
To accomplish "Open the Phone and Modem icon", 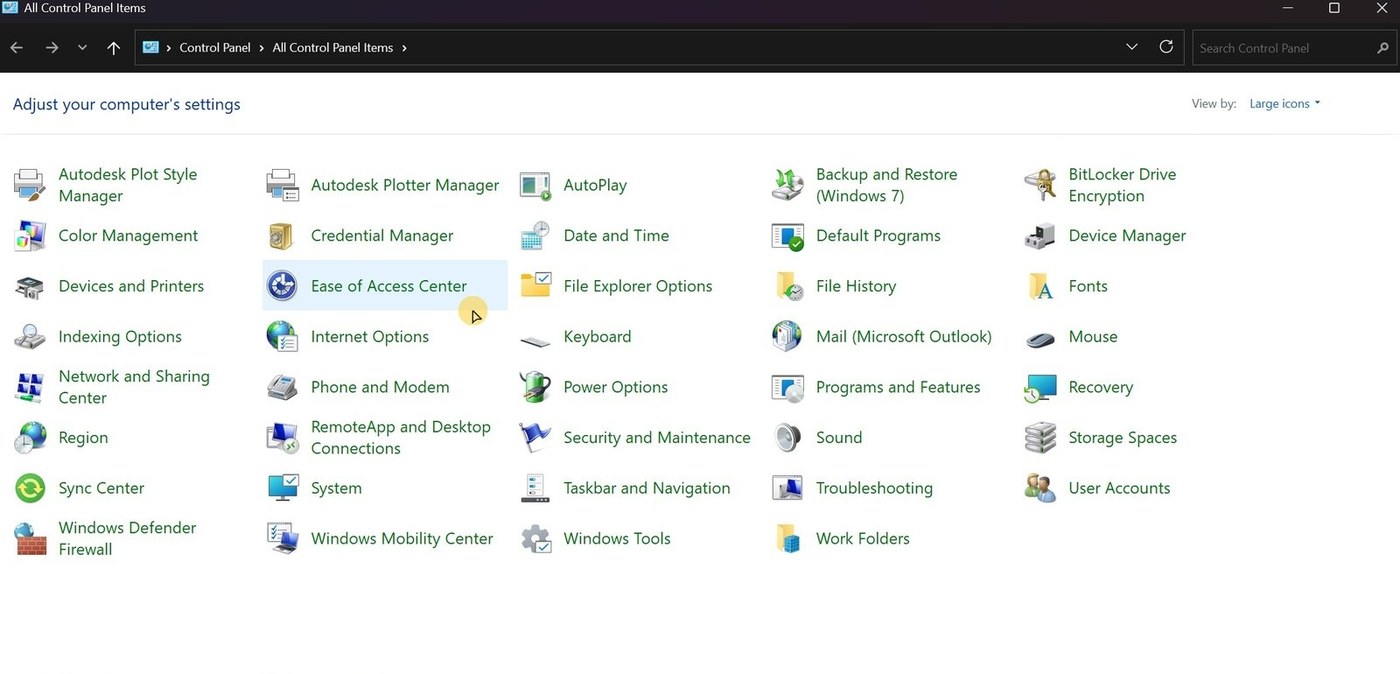I will 282,387.
